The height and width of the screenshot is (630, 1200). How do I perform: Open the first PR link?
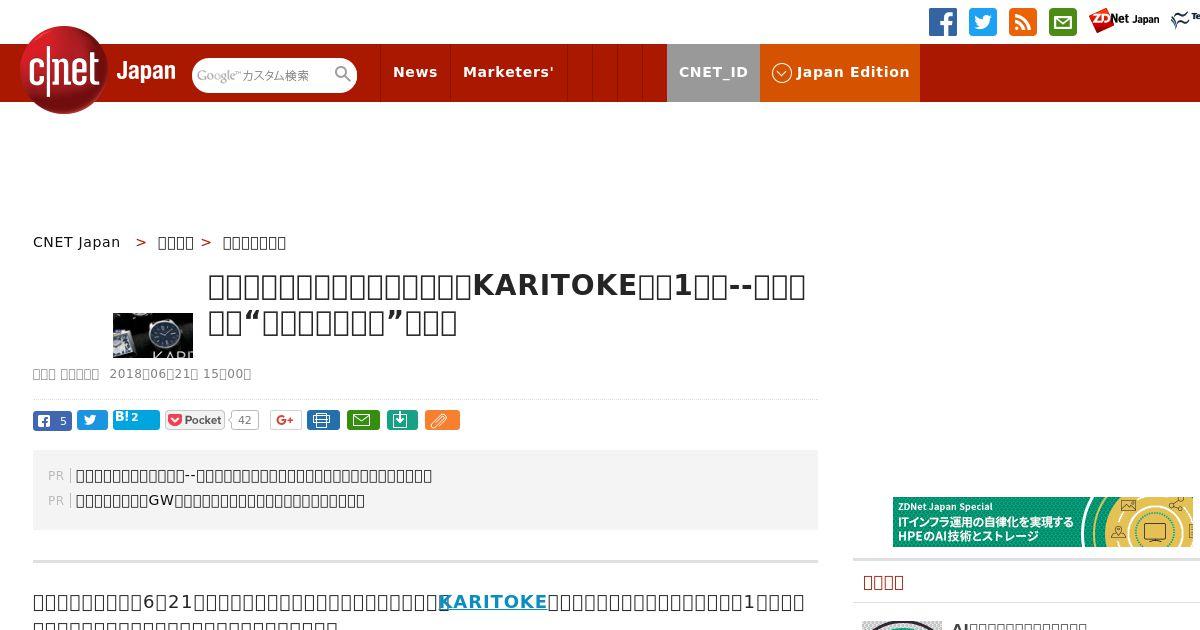[x=254, y=476]
